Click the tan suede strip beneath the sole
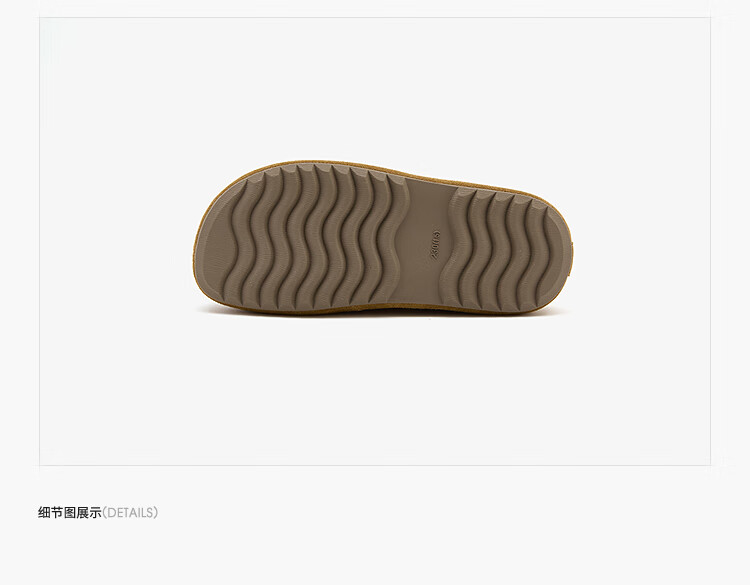This screenshot has width=750, height=585. point(383,310)
